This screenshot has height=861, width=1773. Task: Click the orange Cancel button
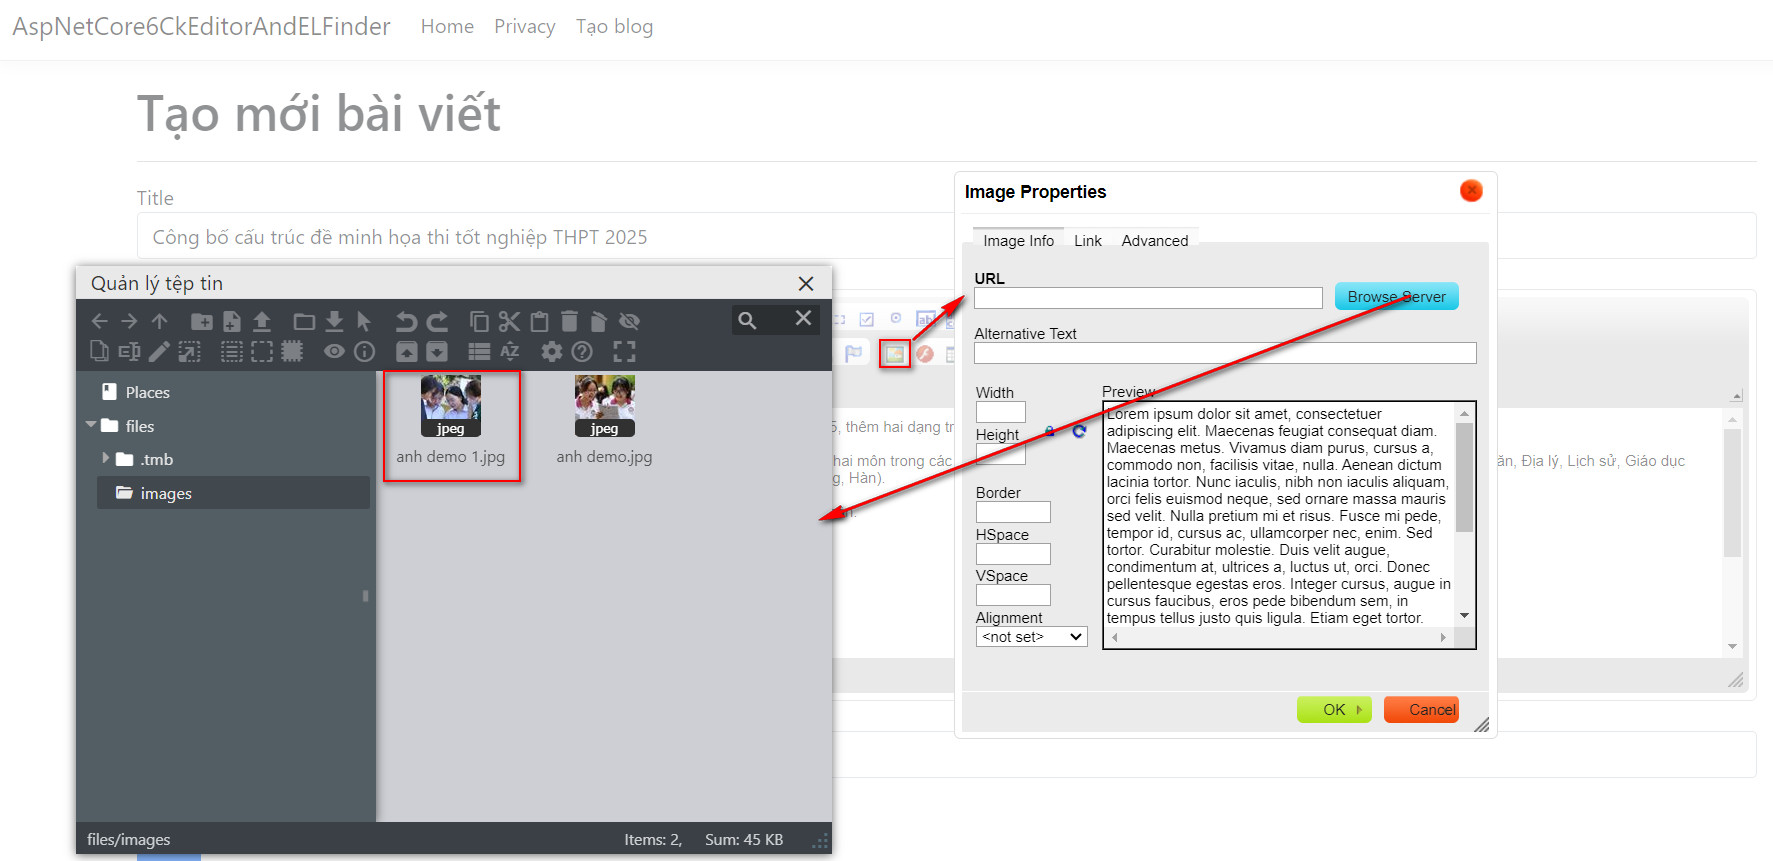tap(1421, 709)
